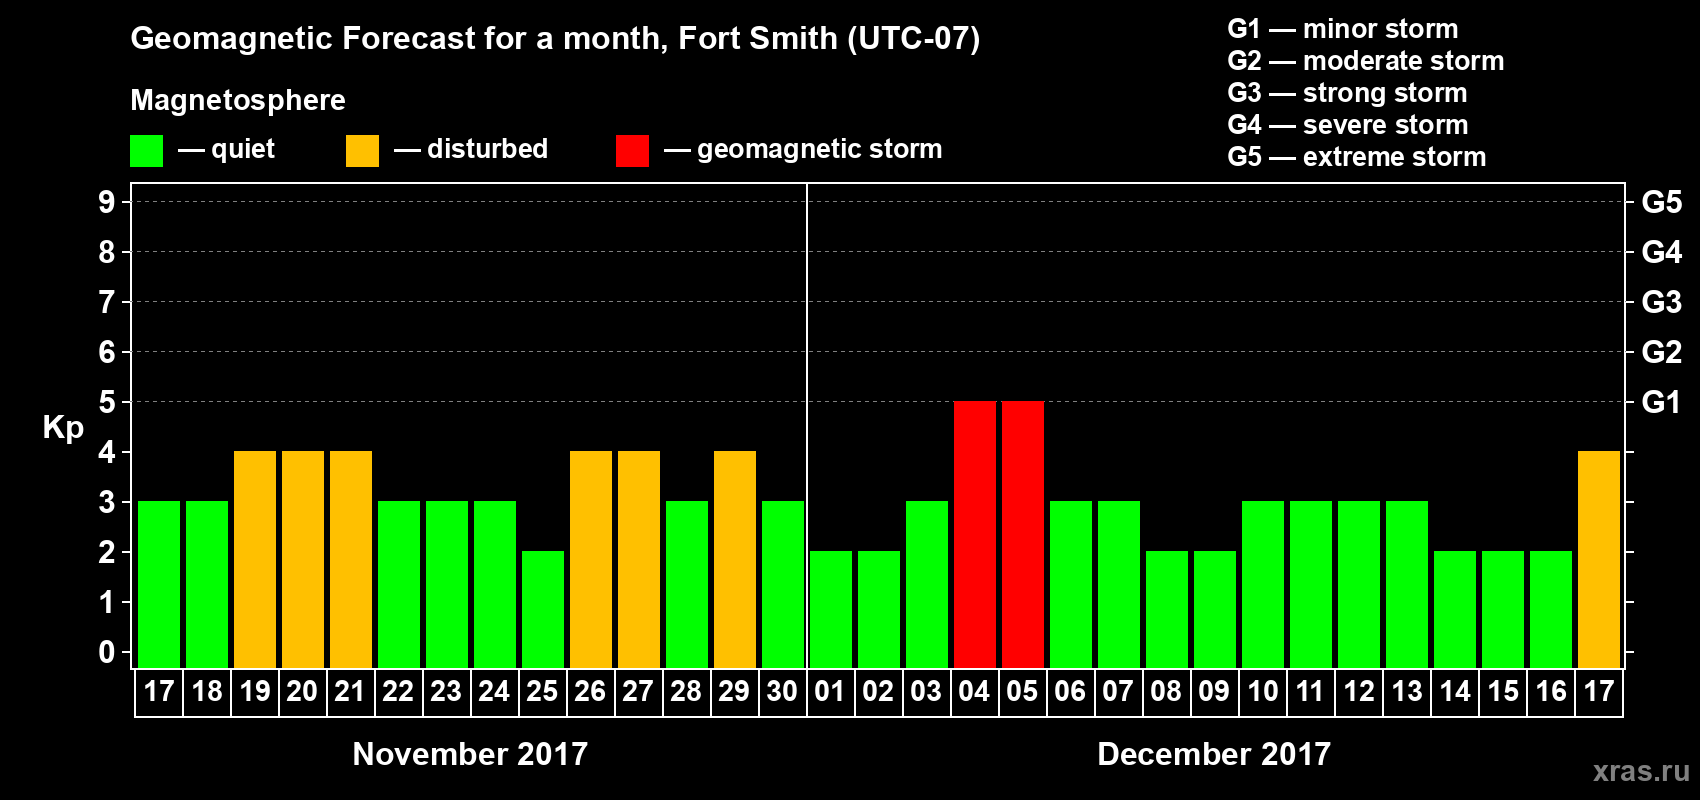
Task: Click the date cell '08' on the axis
Action: coord(1167,692)
